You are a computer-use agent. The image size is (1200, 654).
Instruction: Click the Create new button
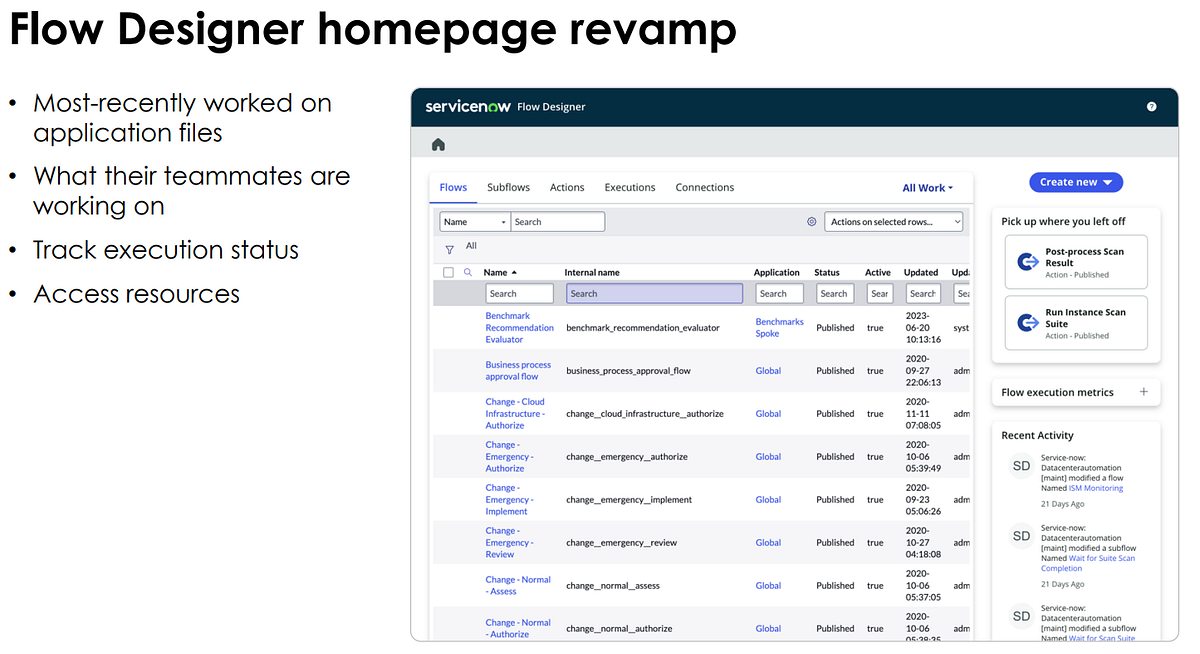point(1076,182)
